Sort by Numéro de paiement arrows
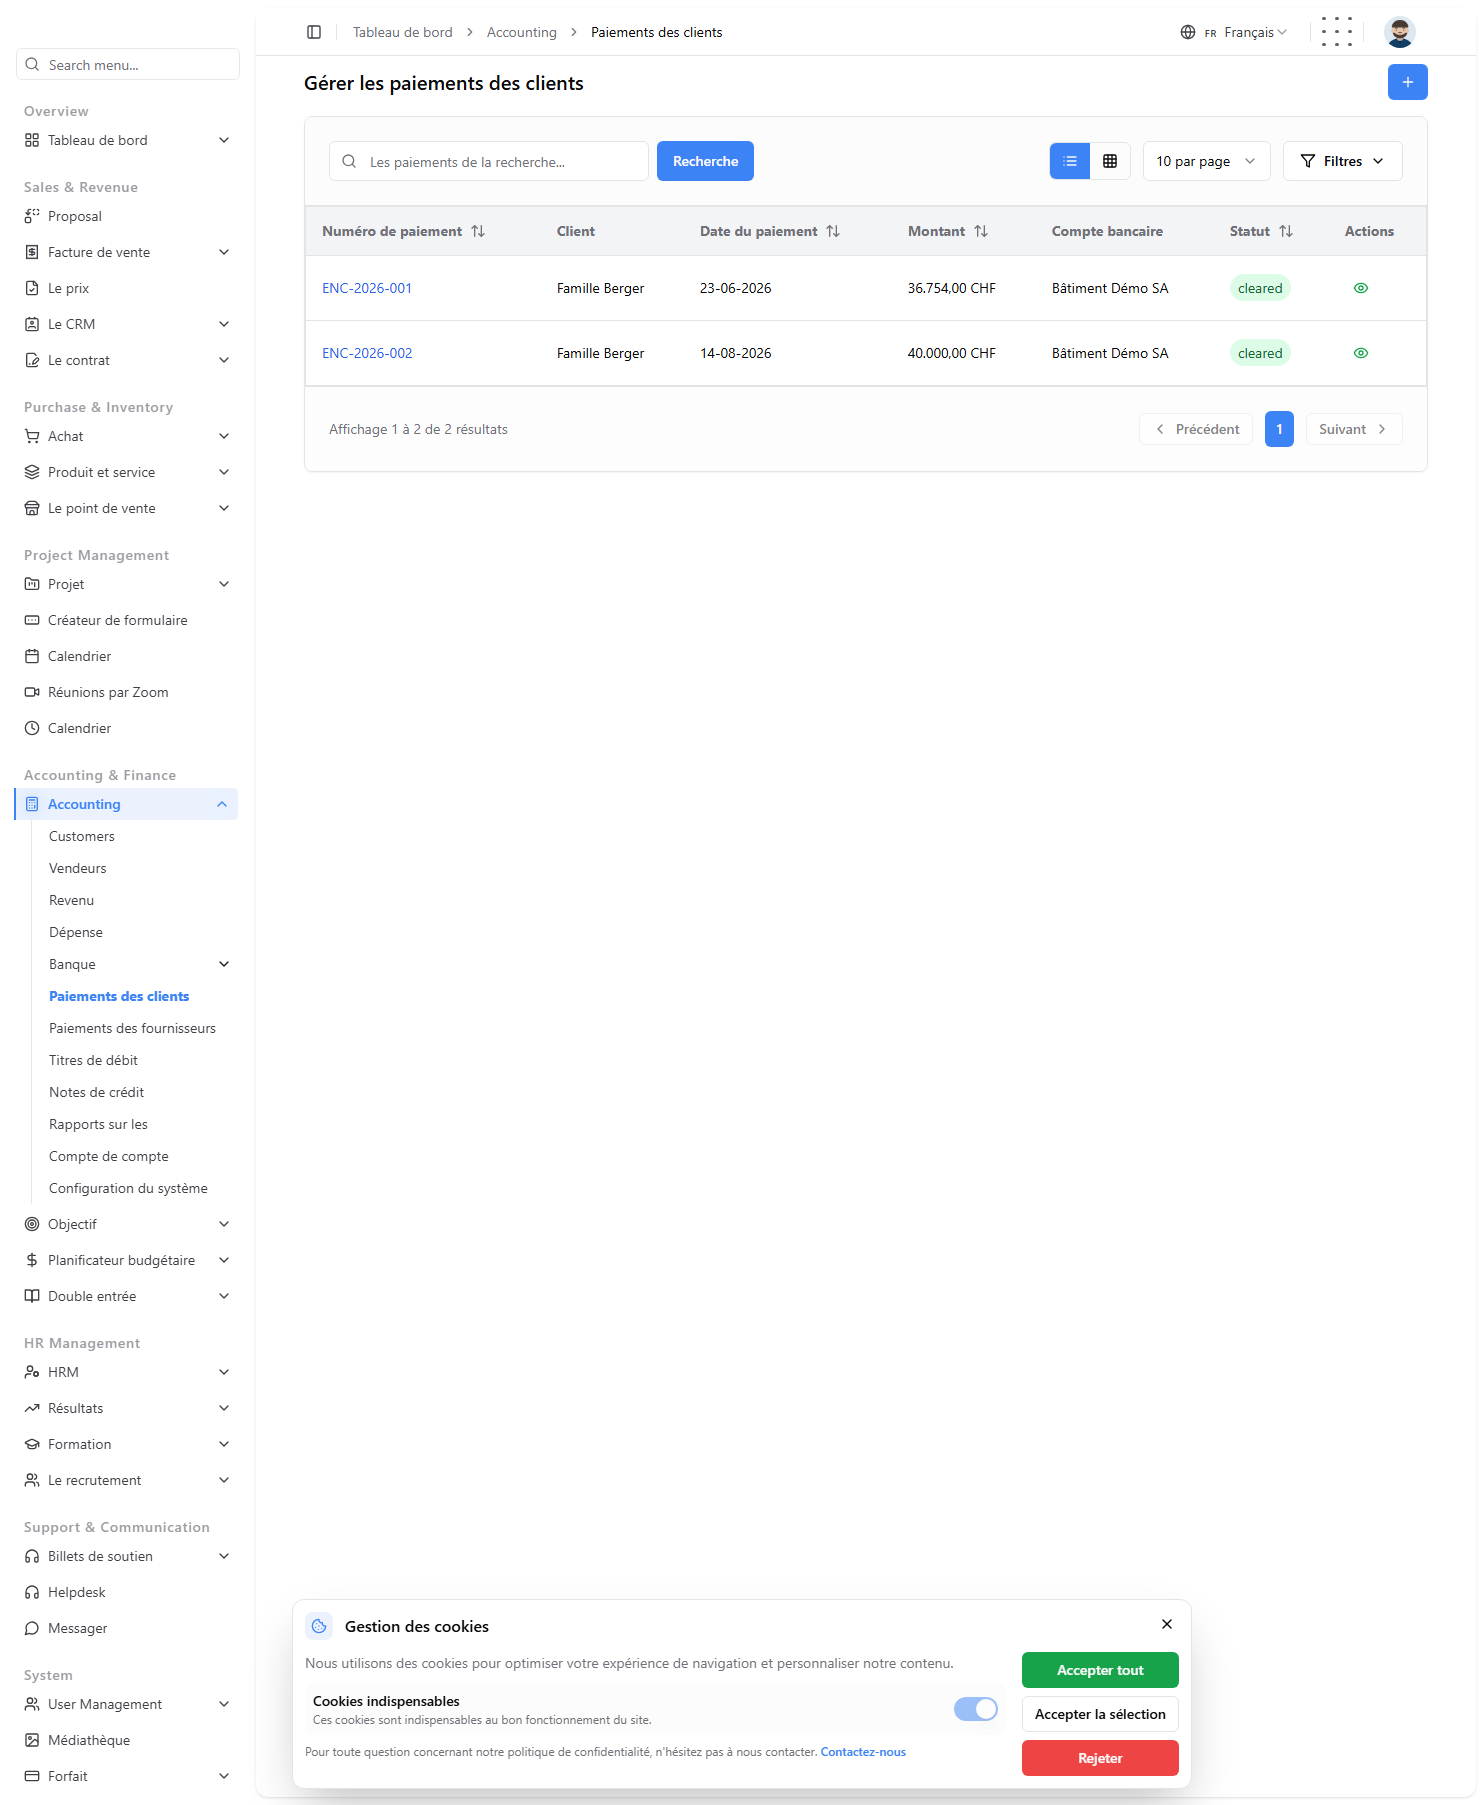Screen dimensions: 1484x1805 click(478, 231)
